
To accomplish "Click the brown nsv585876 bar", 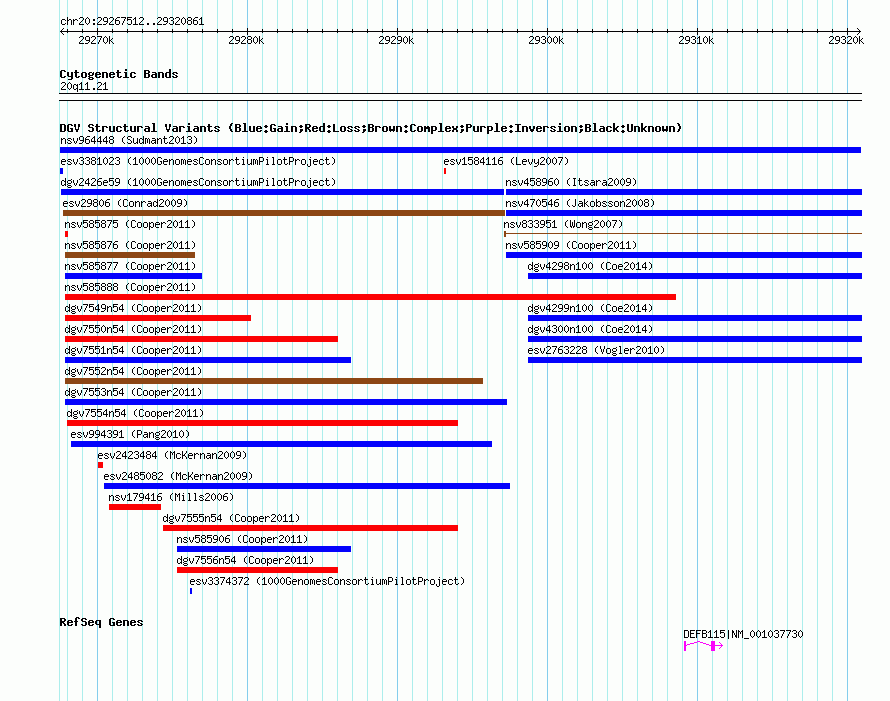I will [130, 255].
